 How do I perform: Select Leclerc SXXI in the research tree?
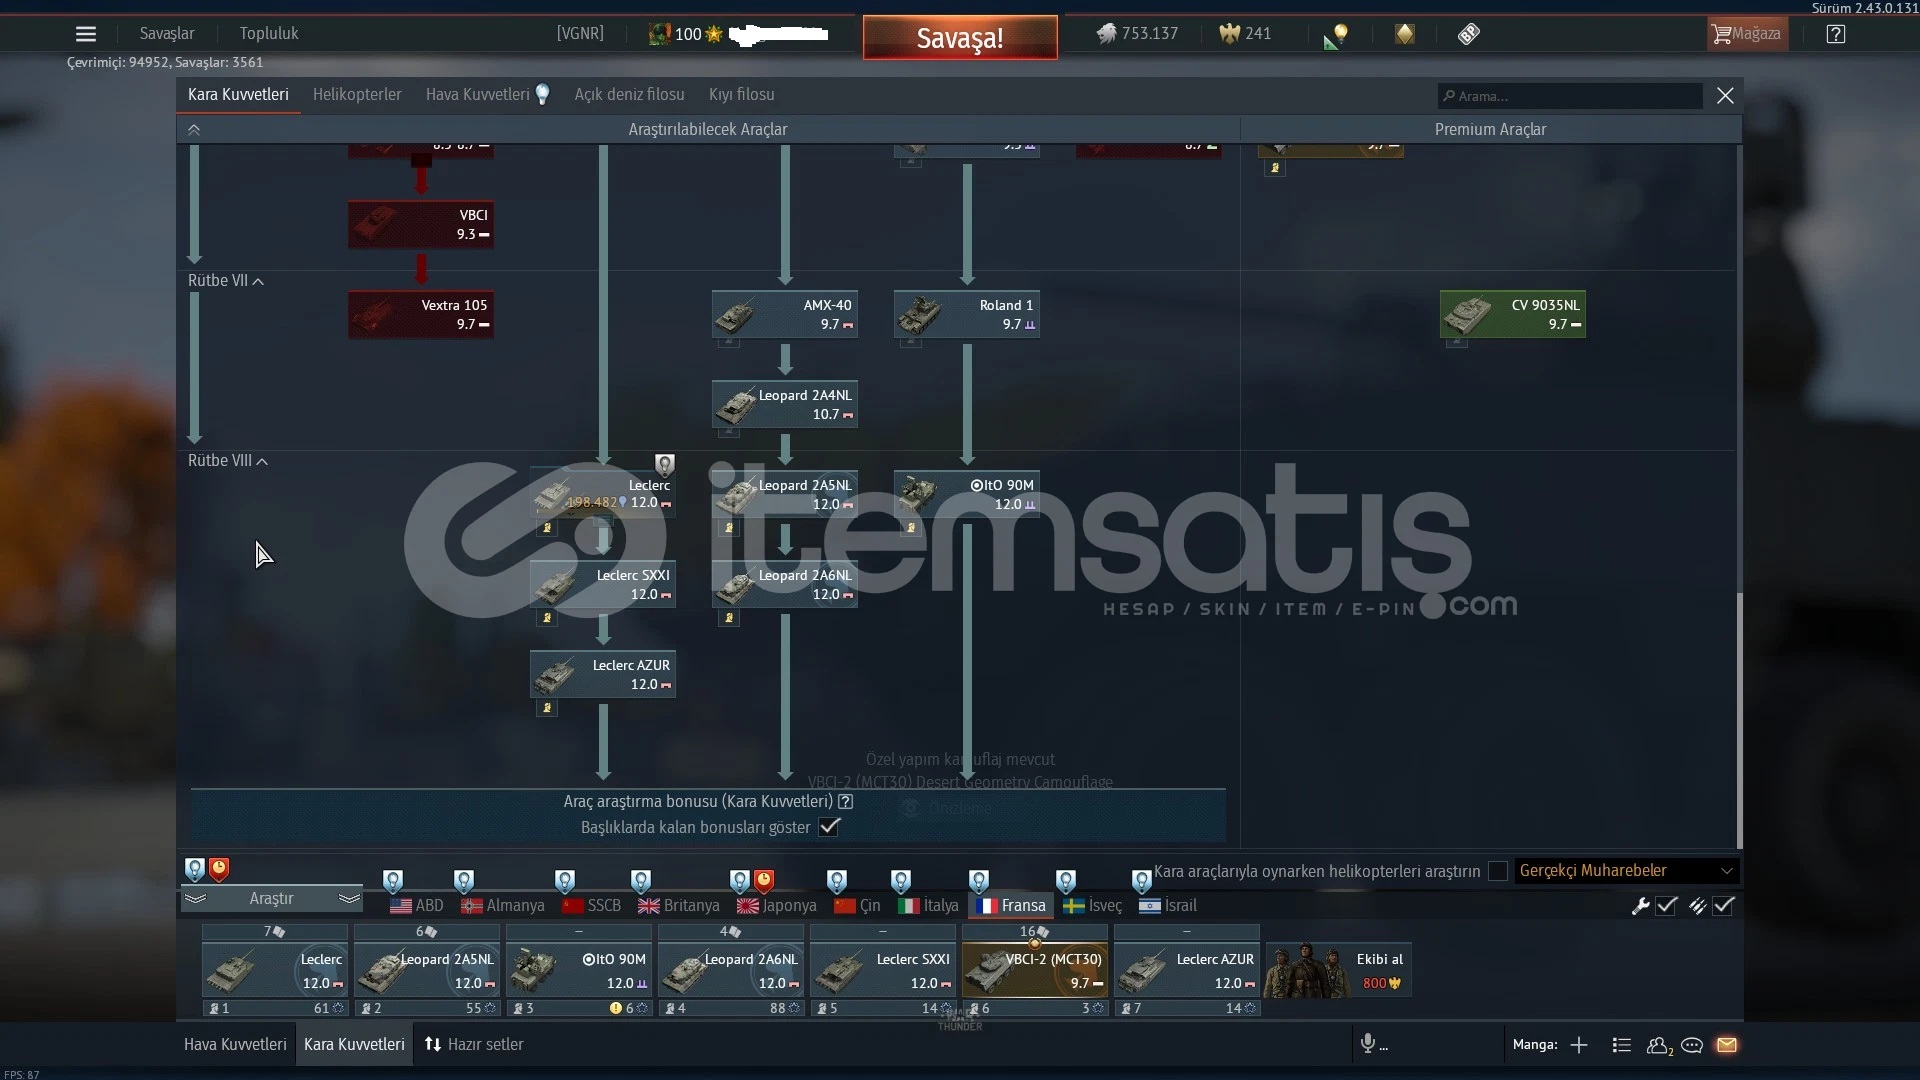point(603,584)
